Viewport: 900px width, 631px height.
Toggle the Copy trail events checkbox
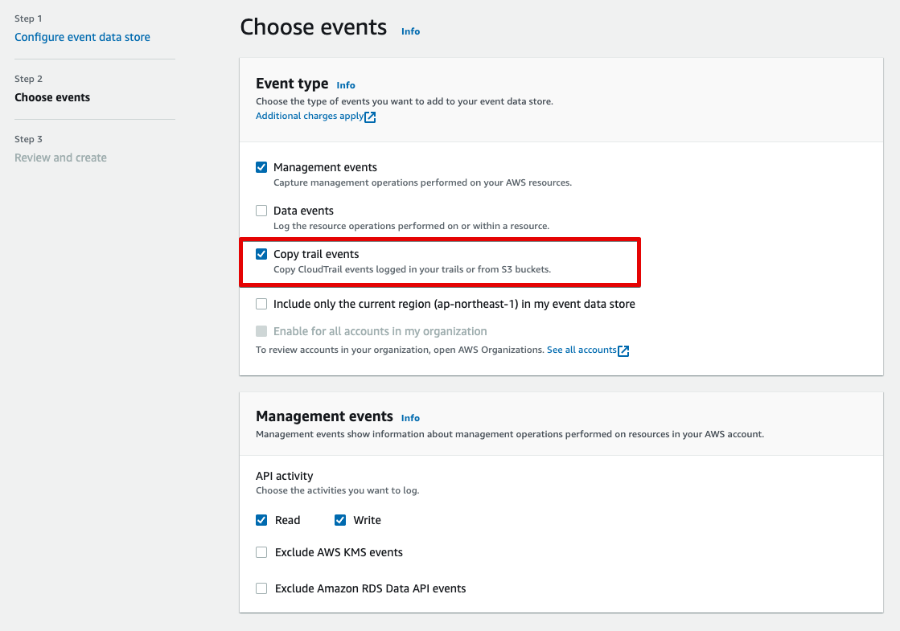click(261, 254)
